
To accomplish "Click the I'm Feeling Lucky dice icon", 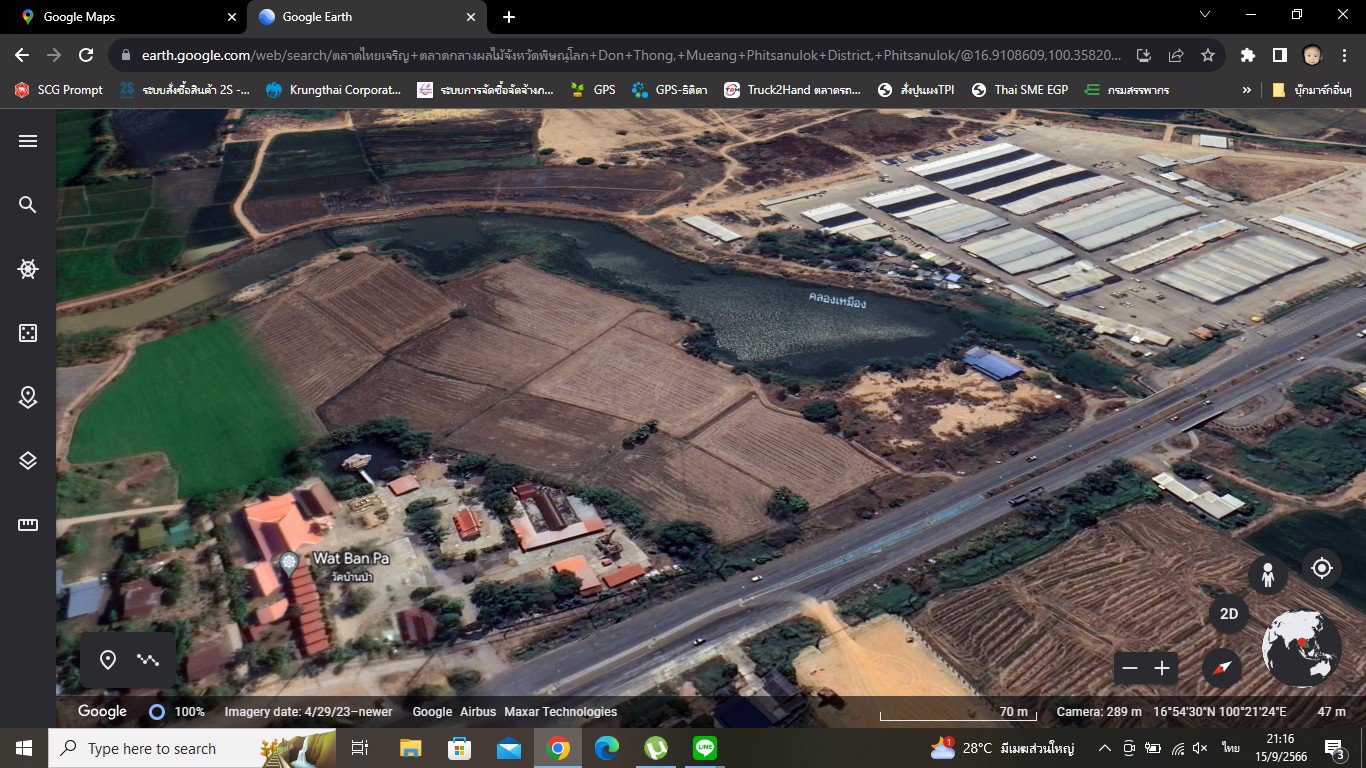I will tap(28, 333).
